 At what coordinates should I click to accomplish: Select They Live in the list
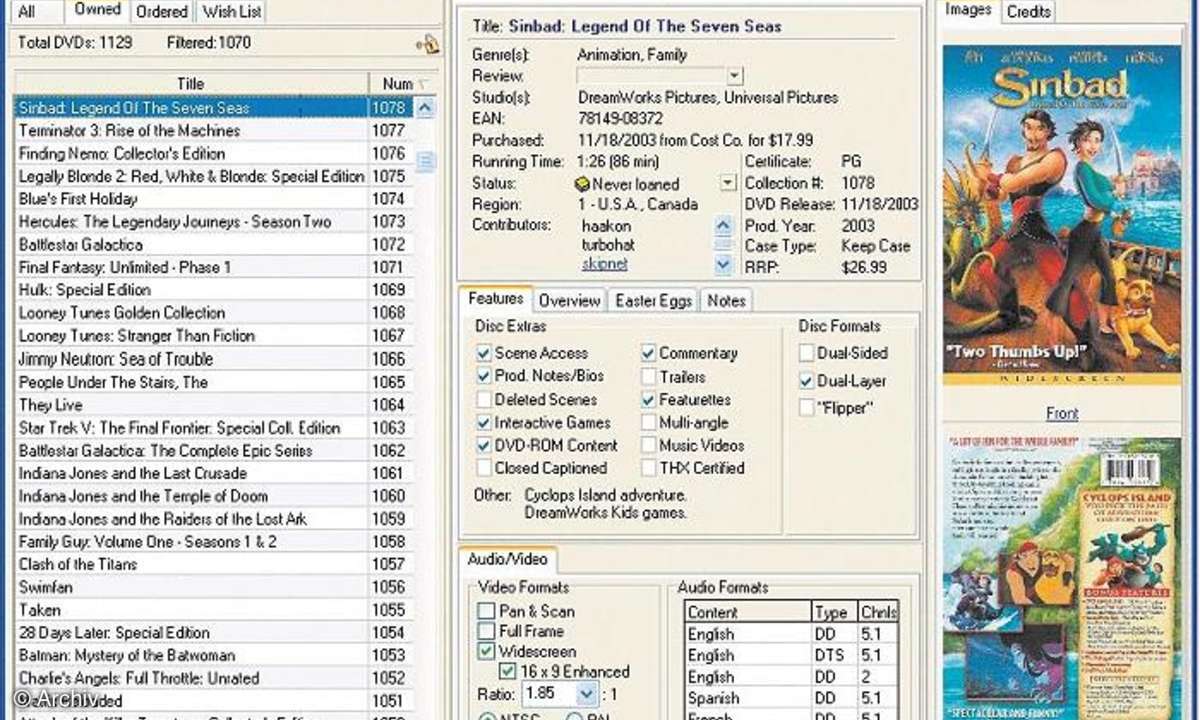[x=214, y=405]
